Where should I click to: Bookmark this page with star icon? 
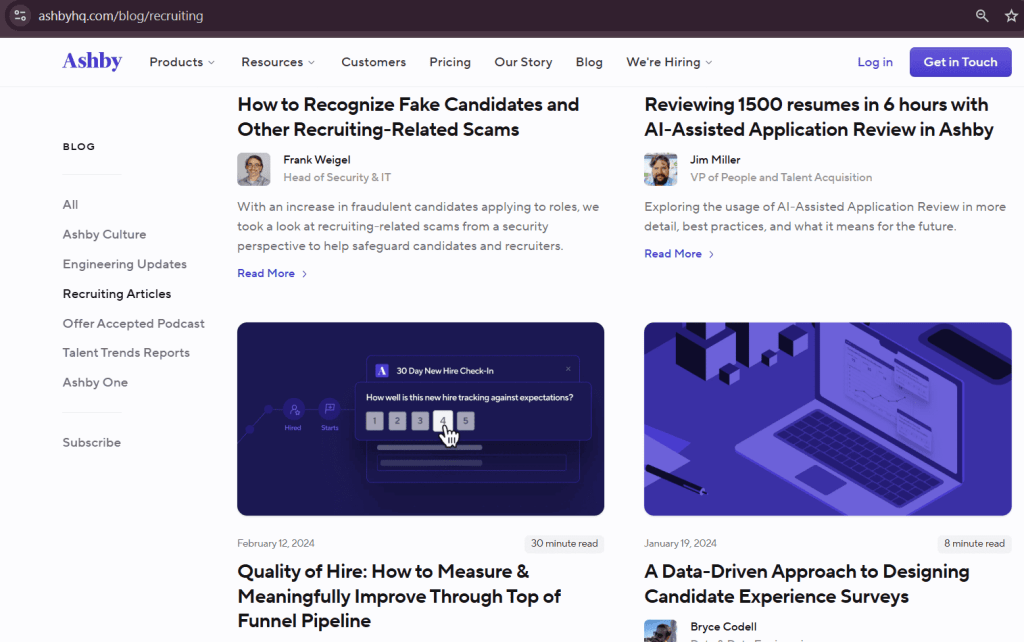coord(1011,16)
